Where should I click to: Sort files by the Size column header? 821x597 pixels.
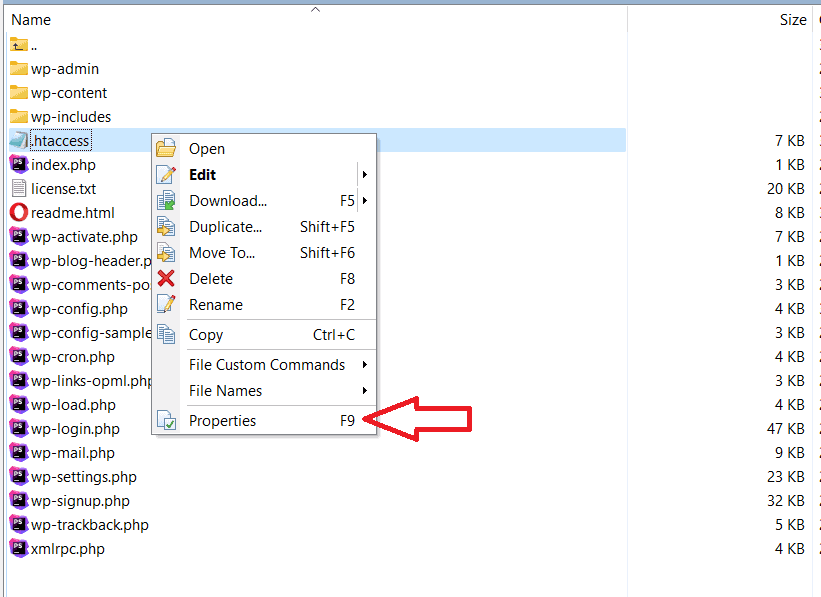coord(792,20)
